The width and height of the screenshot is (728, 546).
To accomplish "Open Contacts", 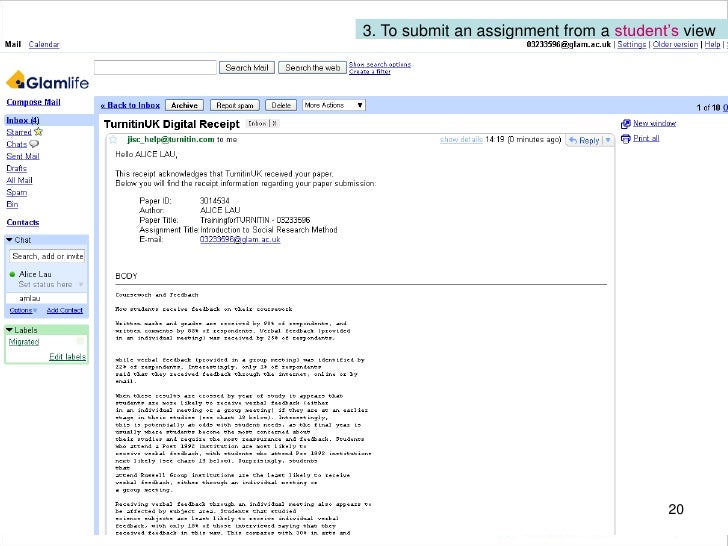I will click(23, 222).
